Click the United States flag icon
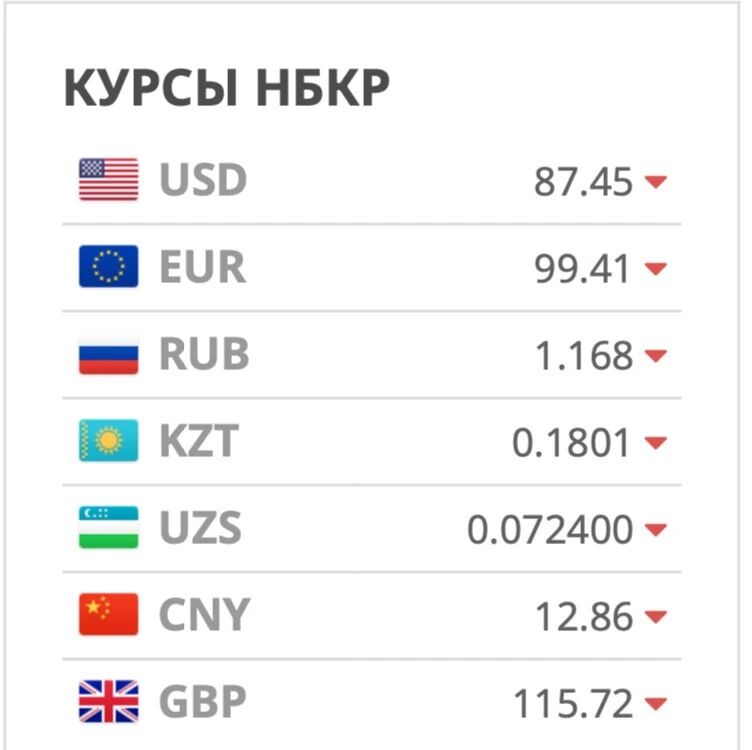Viewport: 752px width, 750px height. pyautogui.click(x=108, y=179)
